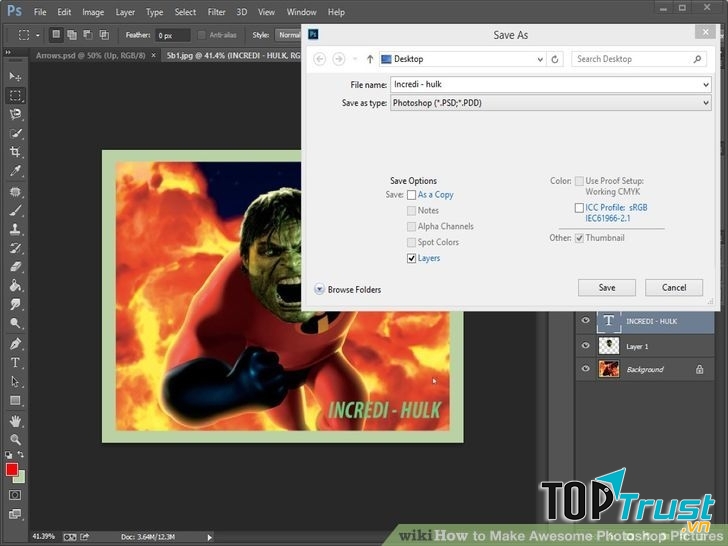Select the Horizontal Type tool
Image resolution: width=728 pixels, height=546 pixels.
coord(15,363)
